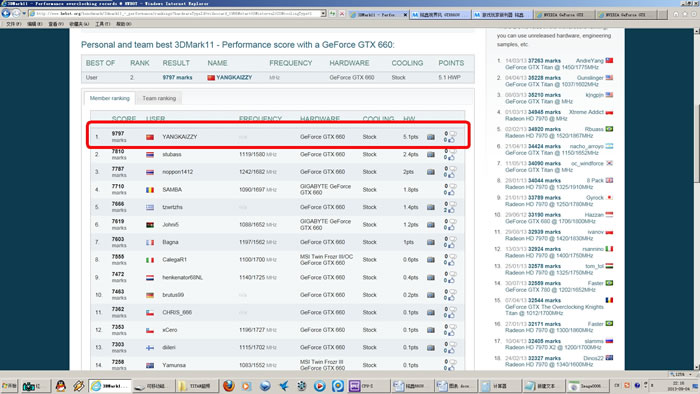Click the red stop-loading X icon
The width and height of the screenshot is (700, 394).
click(342, 14)
